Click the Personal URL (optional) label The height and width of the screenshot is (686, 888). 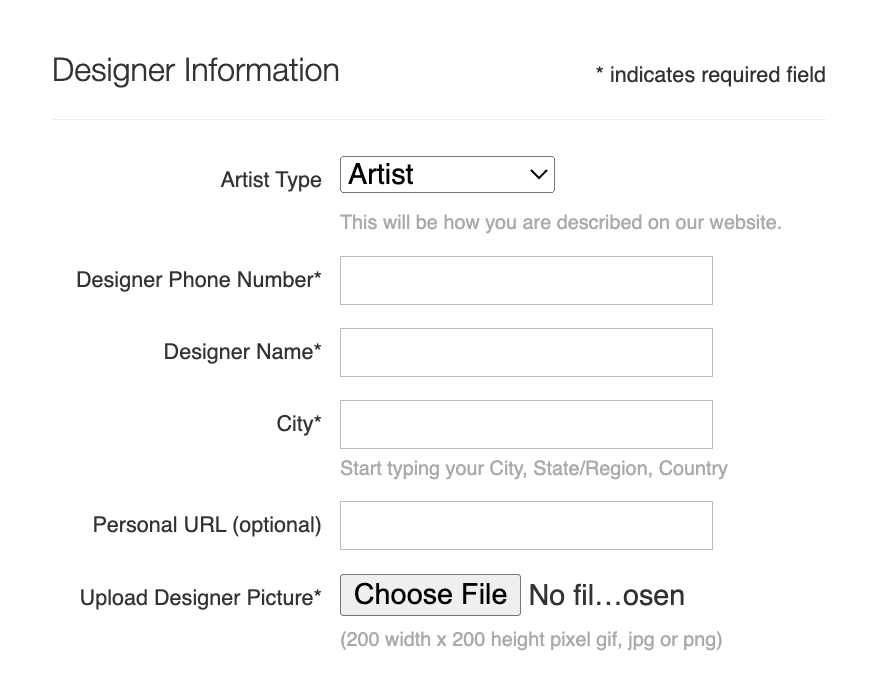[207, 525]
